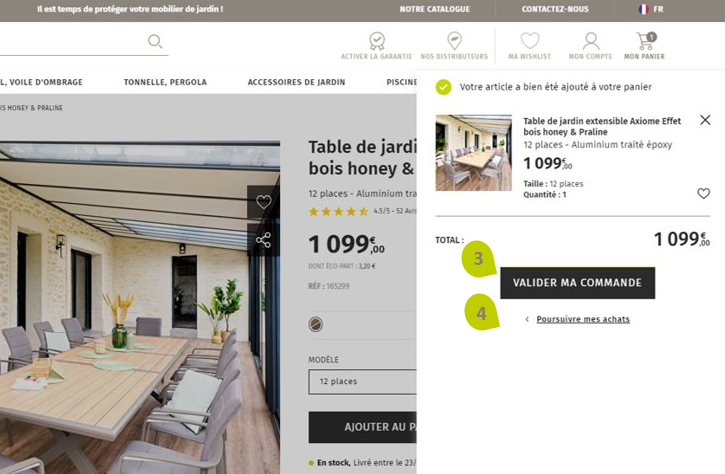Viewport: 725px width, 474px height.
Task: Open the Modèle 12 places dropdown
Action: tap(362, 382)
